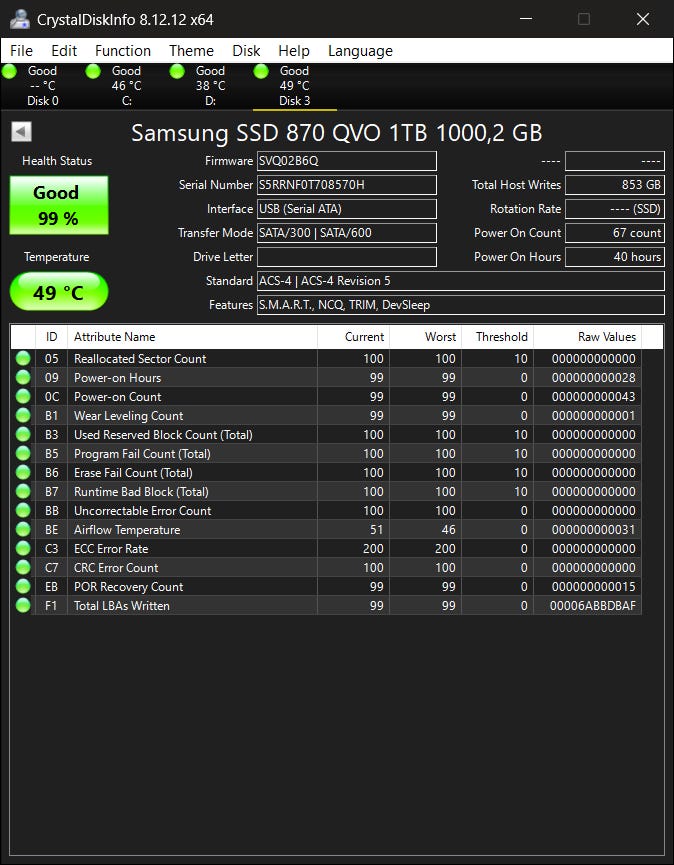674x865 pixels.
Task: Click the Threshold column header
Action: coord(498,337)
